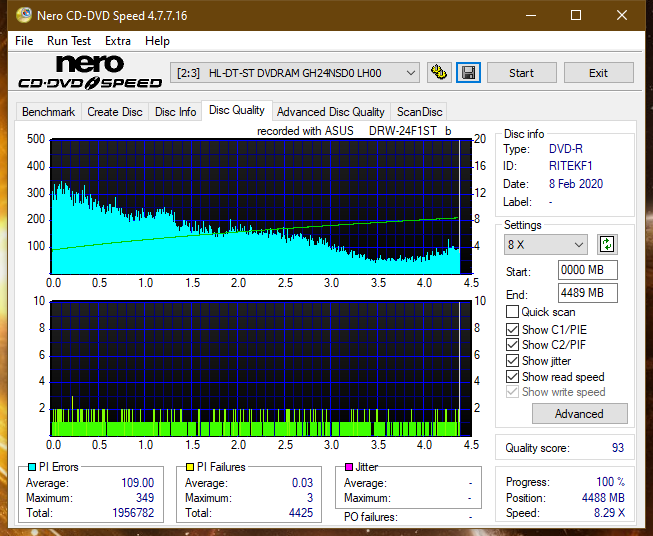The height and width of the screenshot is (536, 653).
Task: Minimize the Nero CD-DVD Speed window
Action: click(531, 15)
